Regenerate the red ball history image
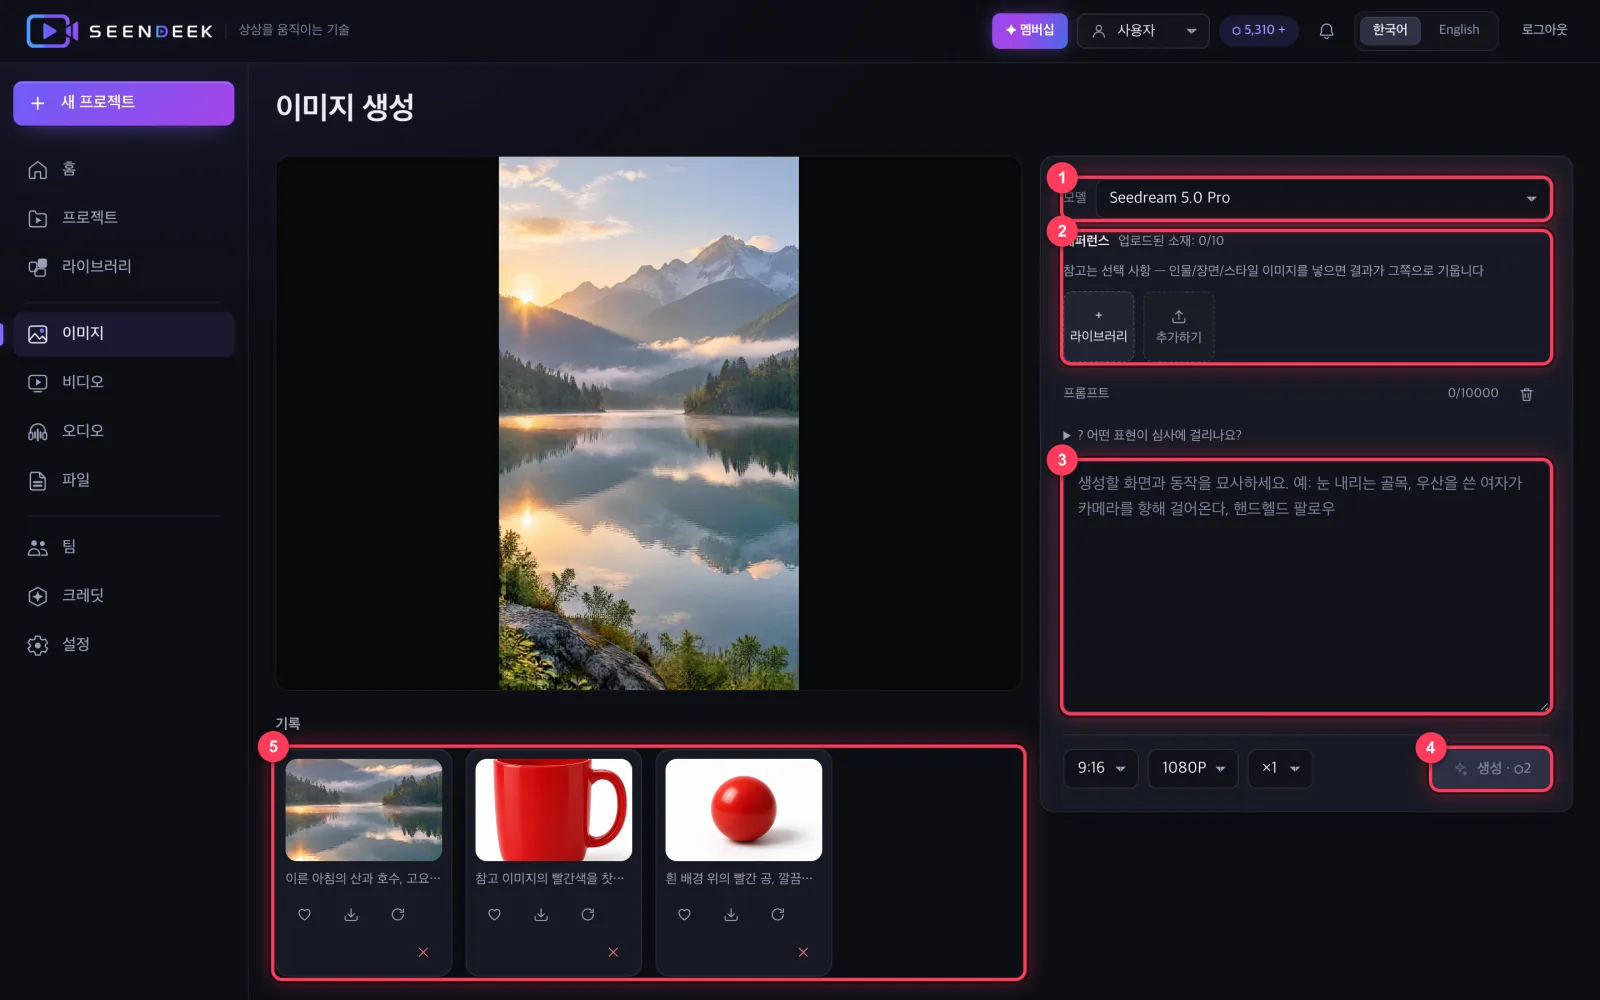 point(778,914)
